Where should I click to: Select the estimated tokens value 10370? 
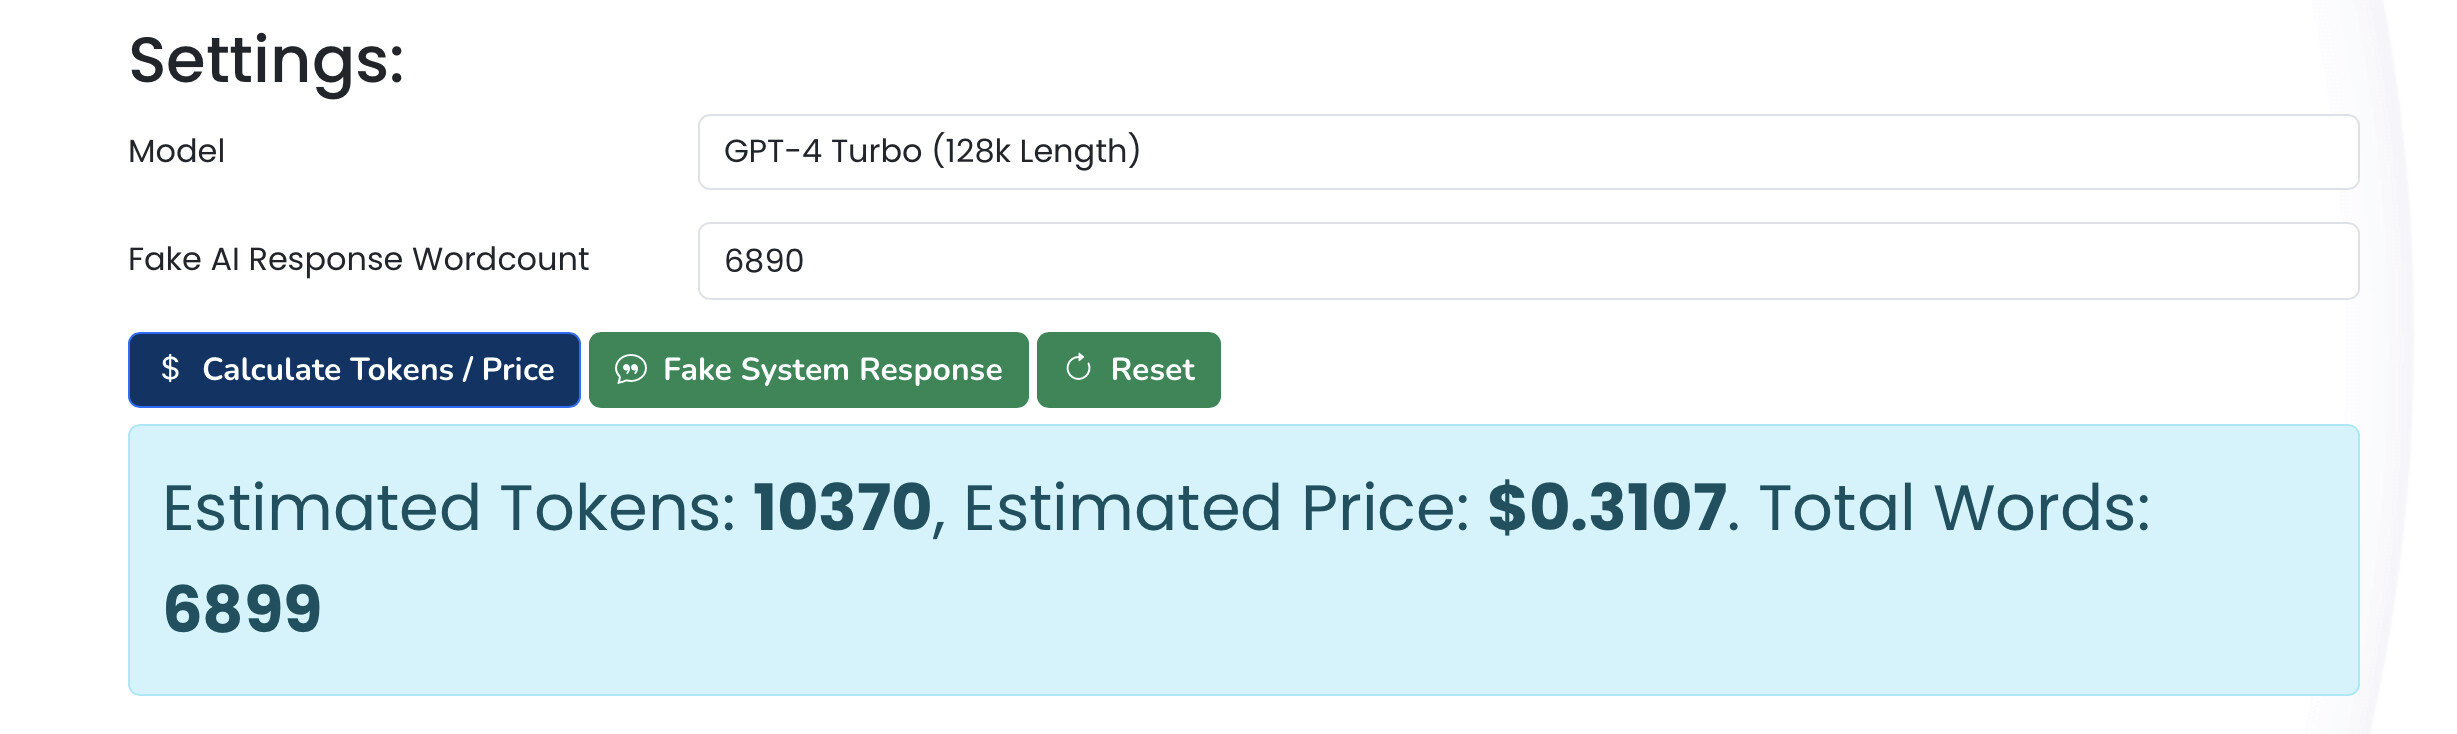click(x=842, y=507)
